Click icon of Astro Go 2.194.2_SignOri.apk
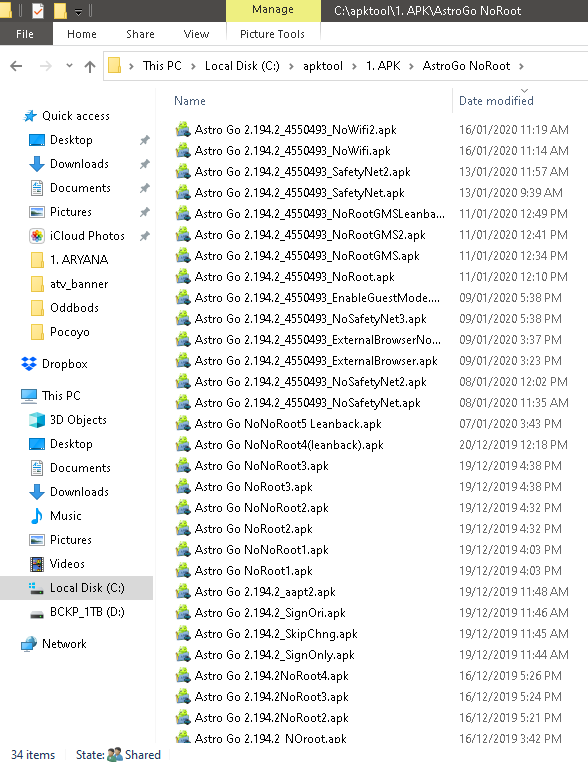588x764 pixels. click(183, 612)
